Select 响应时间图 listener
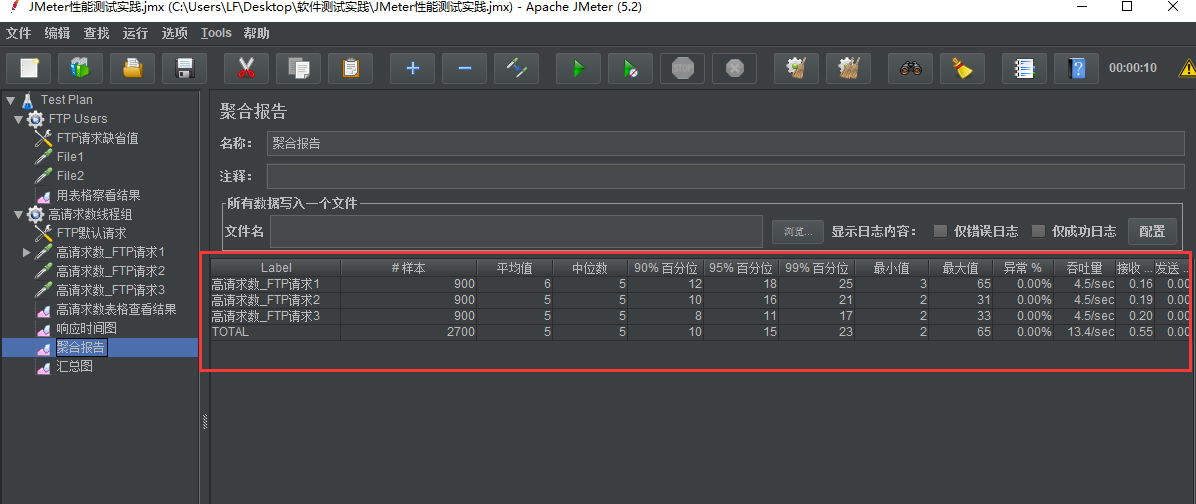1196x504 pixels. [x=86, y=328]
